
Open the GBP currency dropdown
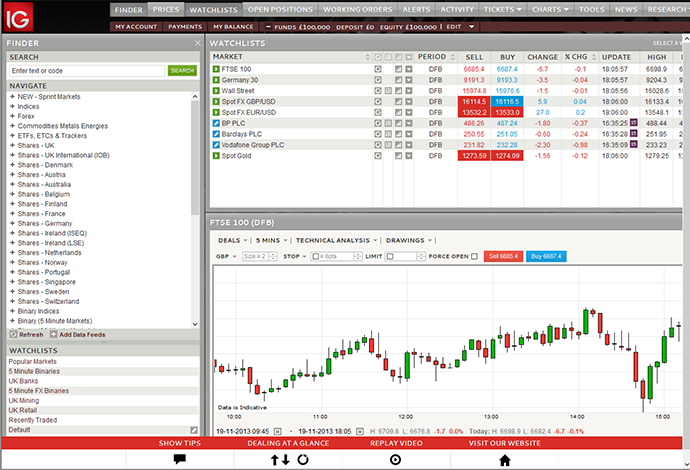point(226,256)
